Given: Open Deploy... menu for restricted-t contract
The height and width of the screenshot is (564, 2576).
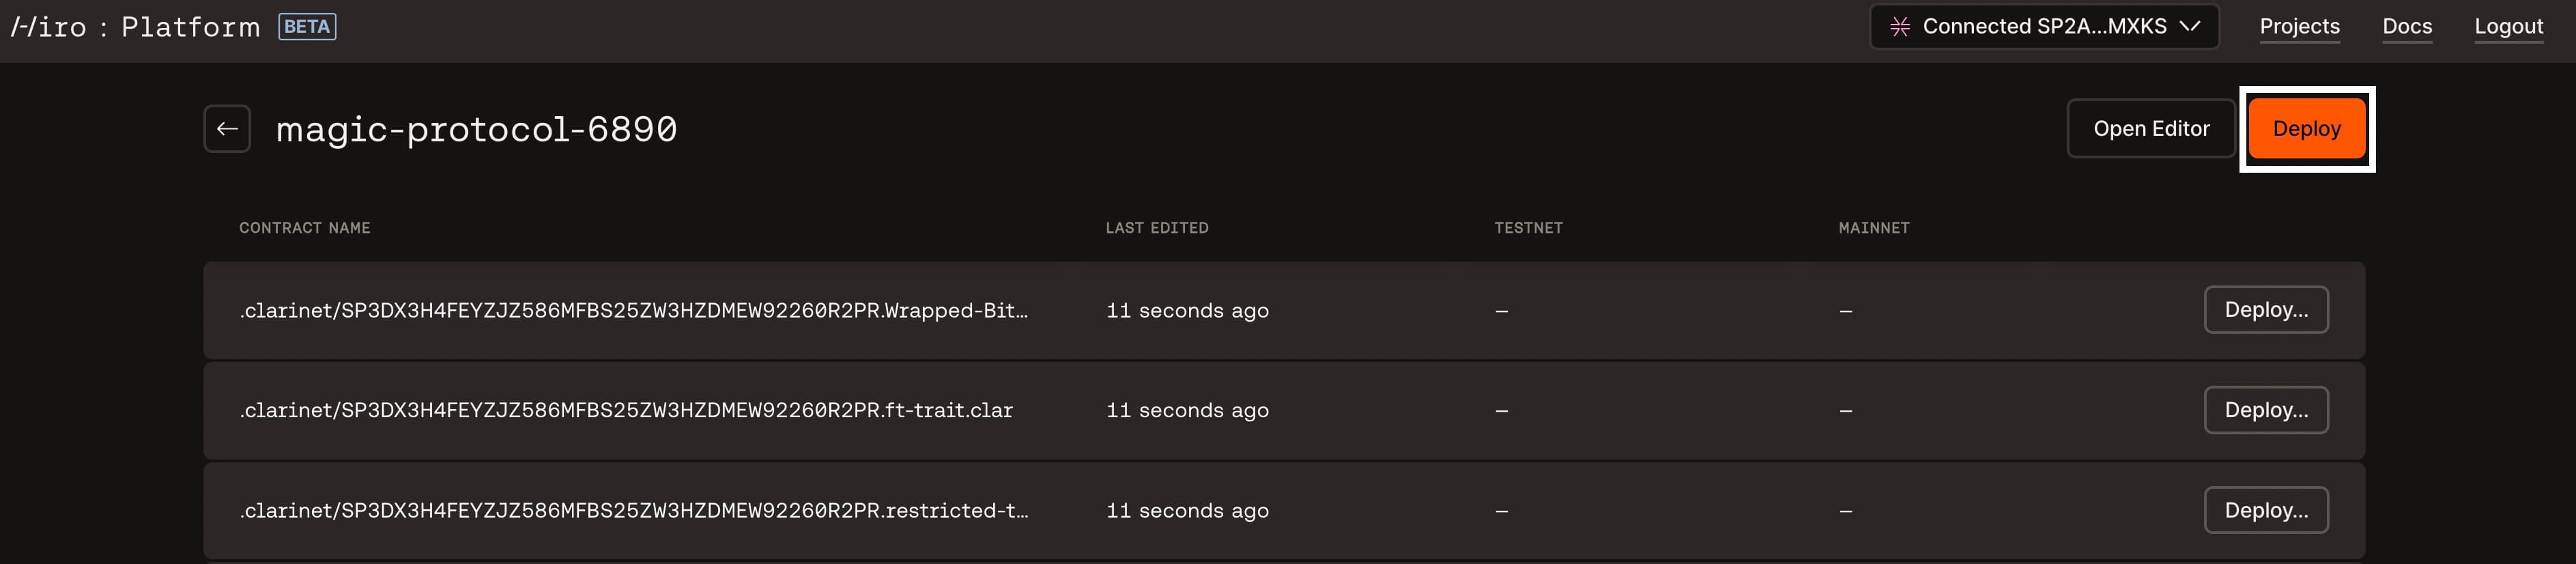Looking at the screenshot, I should 2266,510.
